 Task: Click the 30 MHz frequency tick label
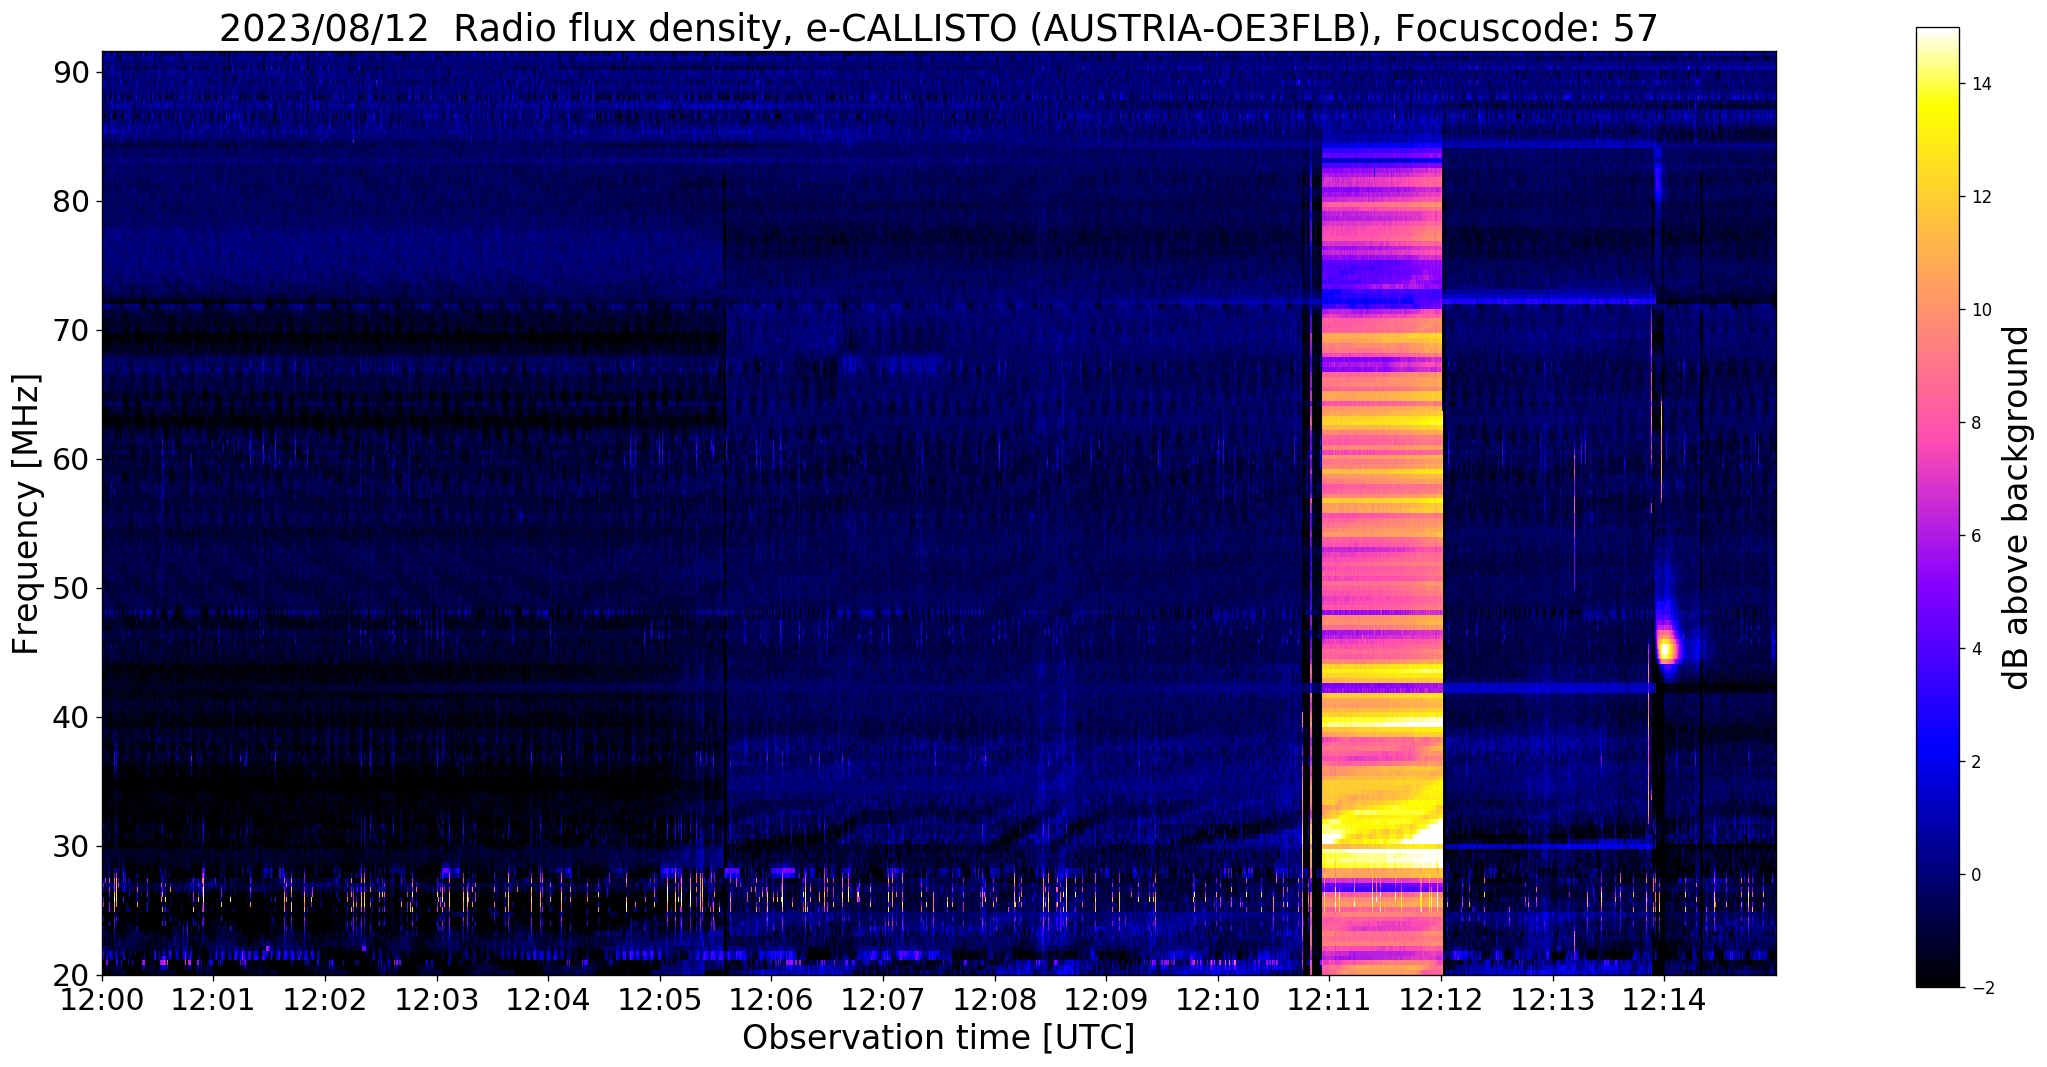pos(73,846)
